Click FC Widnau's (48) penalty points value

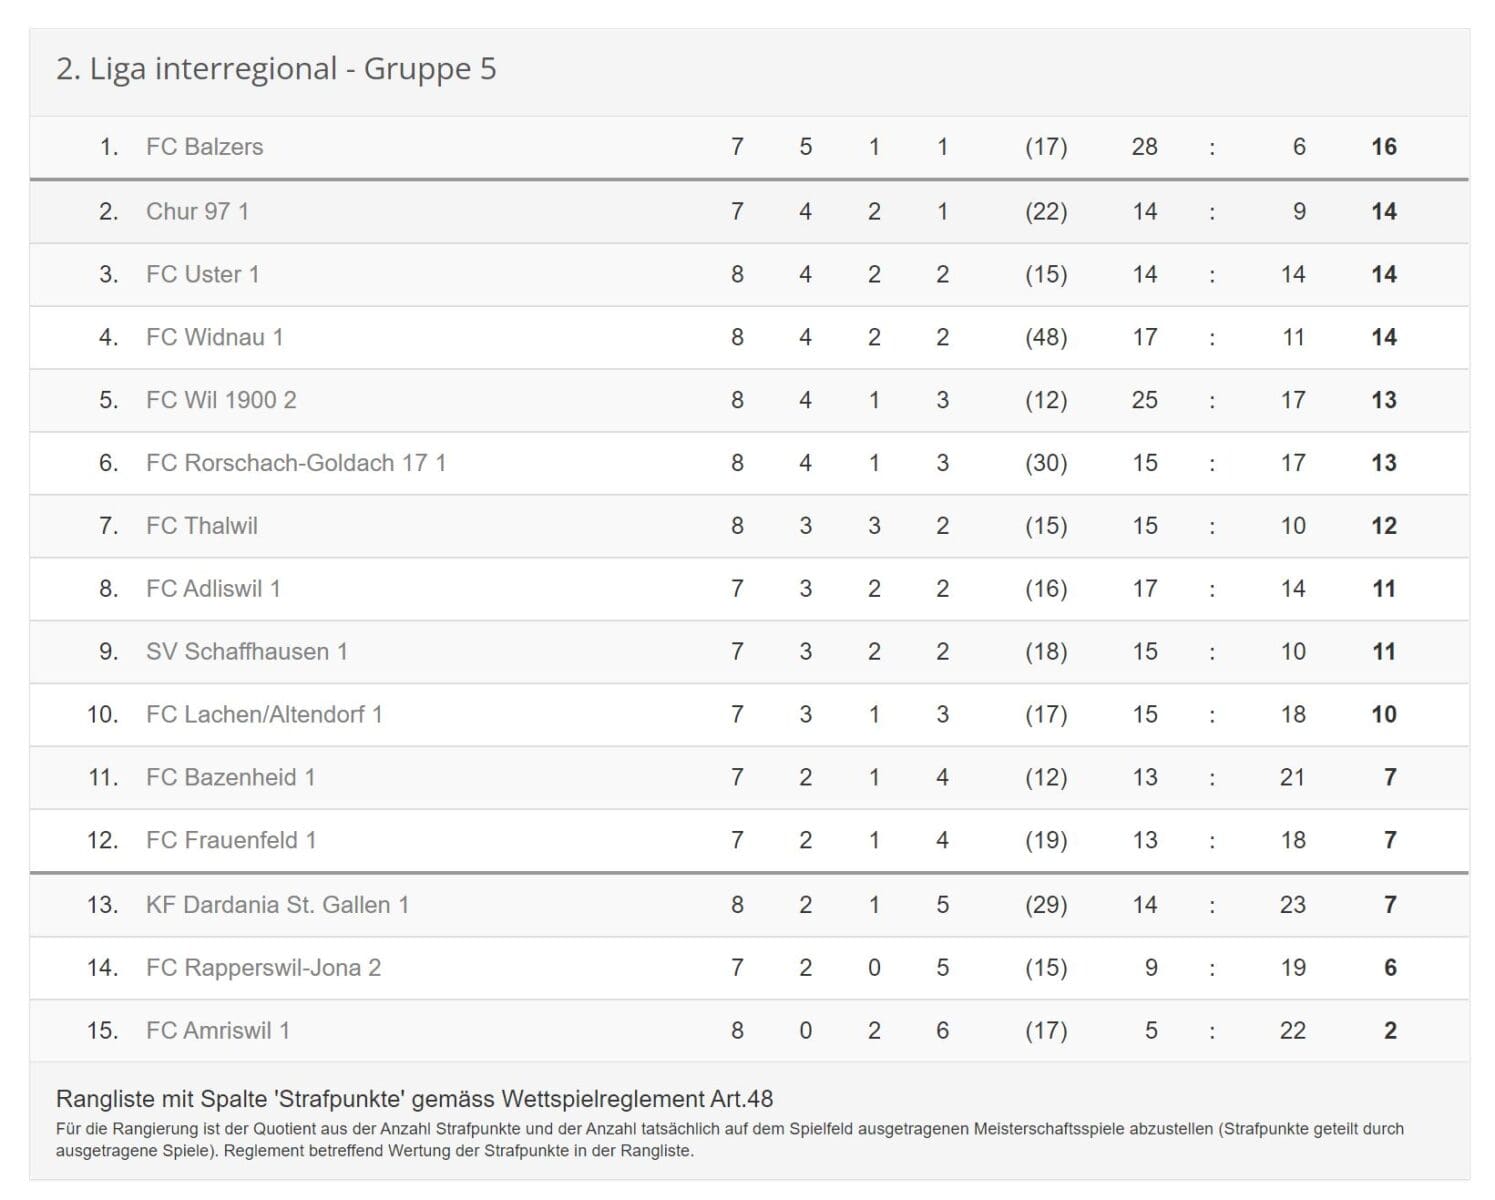pyautogui.click(x=1045, y=337)
